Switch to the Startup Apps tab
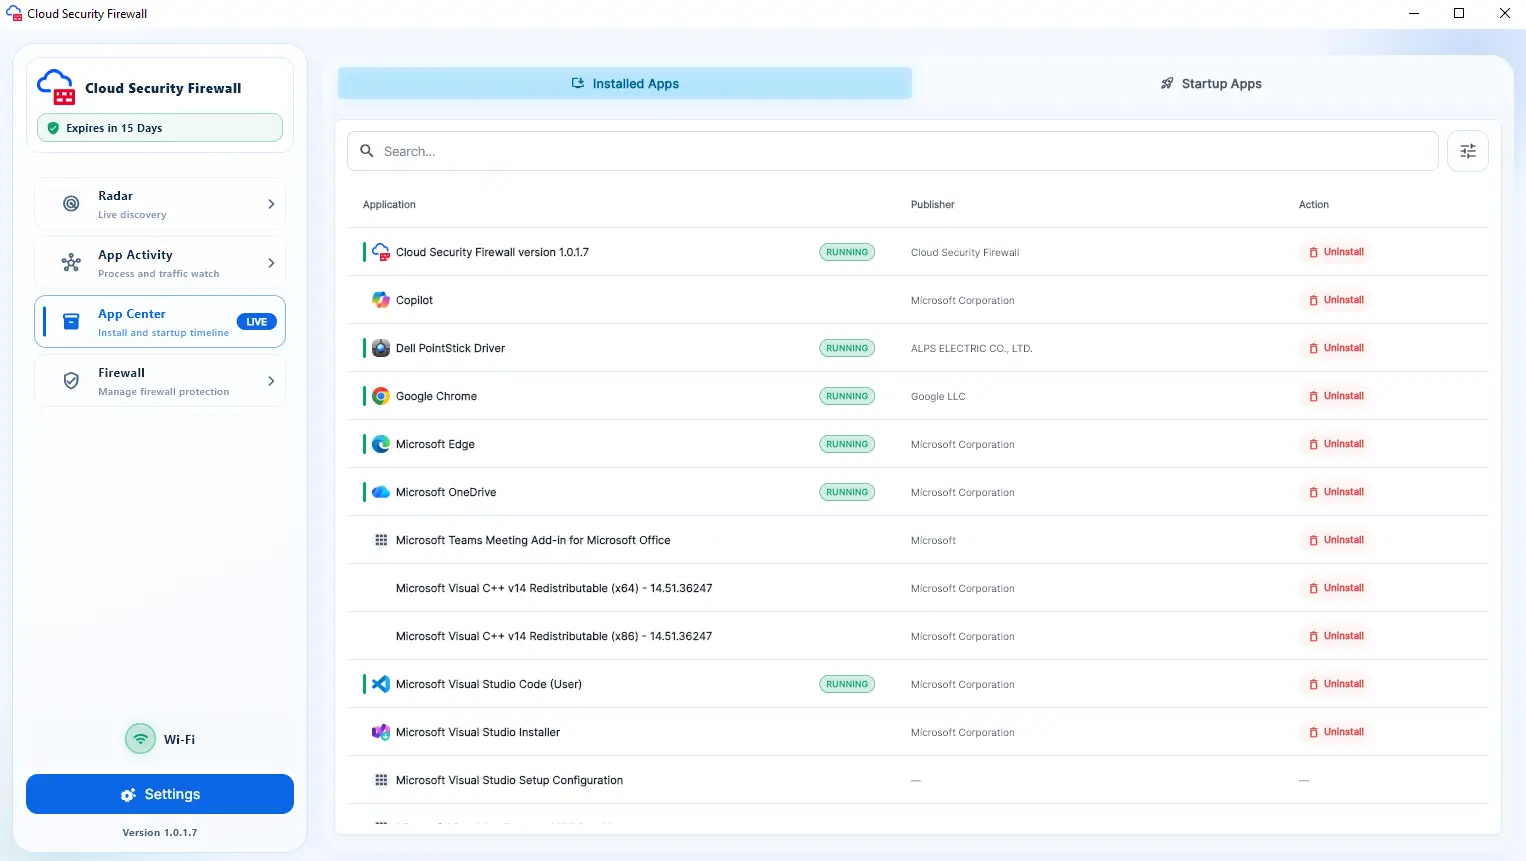1526x861 pixels. coord(1211,84)
